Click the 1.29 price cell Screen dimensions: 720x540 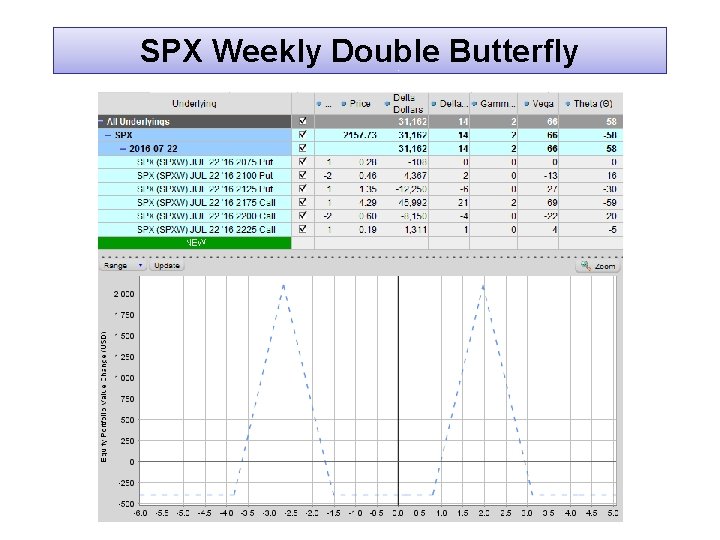pyautogui.click(x=367, y=202)
